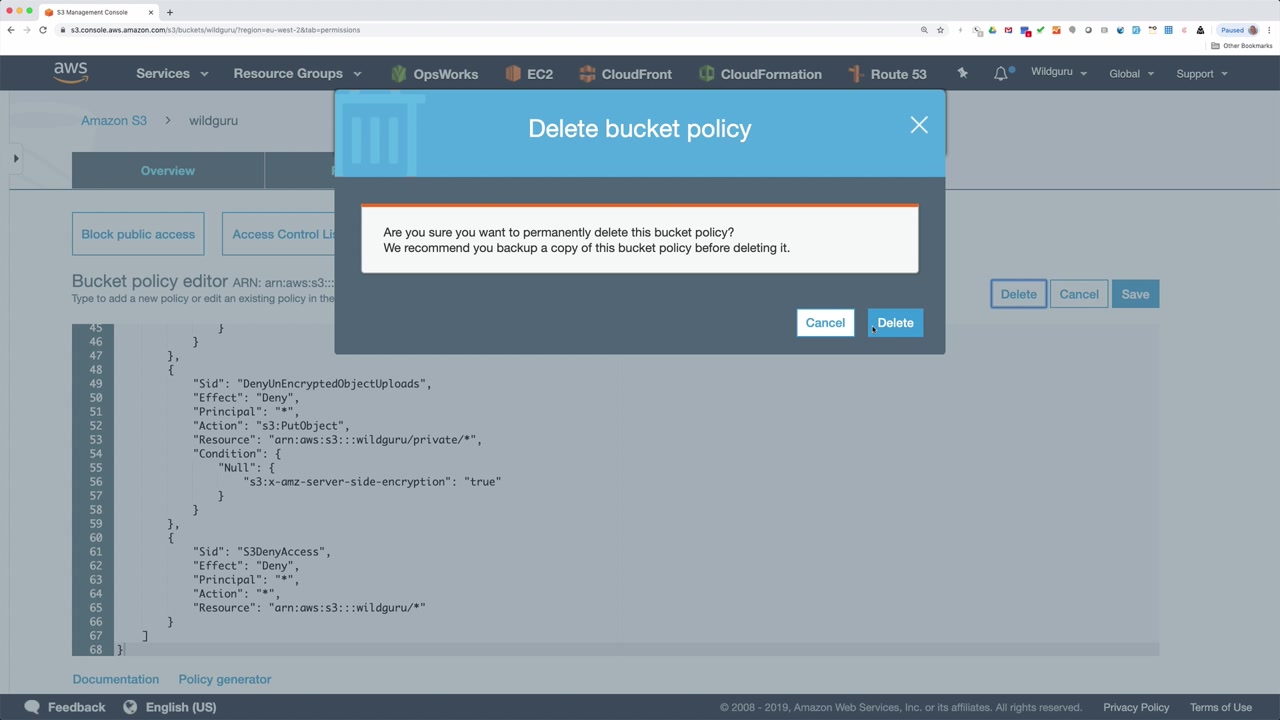Screen dimensions: 1280x720
Task: Click the zoom magnifier icon in address bar
Action: [924, 30]
